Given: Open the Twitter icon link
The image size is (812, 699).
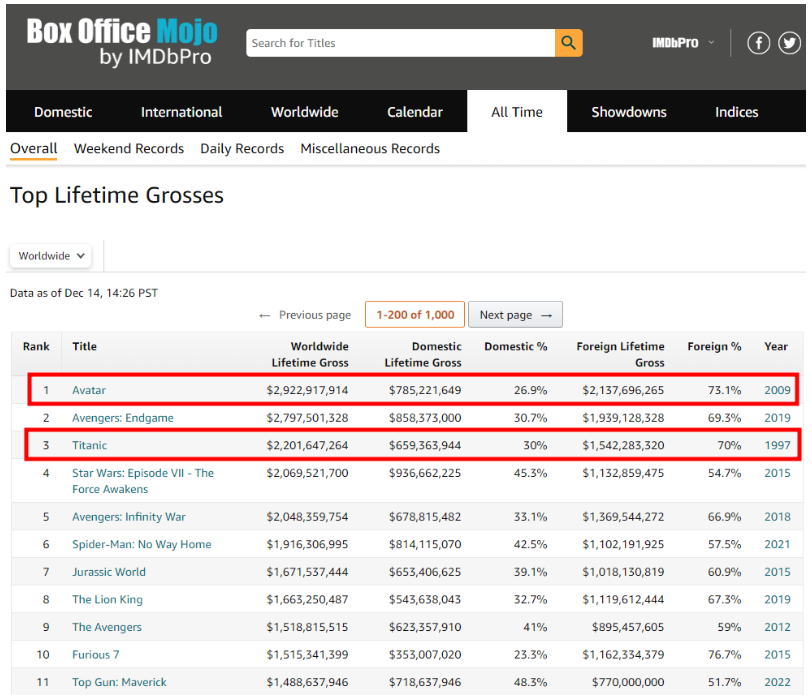Looking at the screenshot, I should point(789,43).
